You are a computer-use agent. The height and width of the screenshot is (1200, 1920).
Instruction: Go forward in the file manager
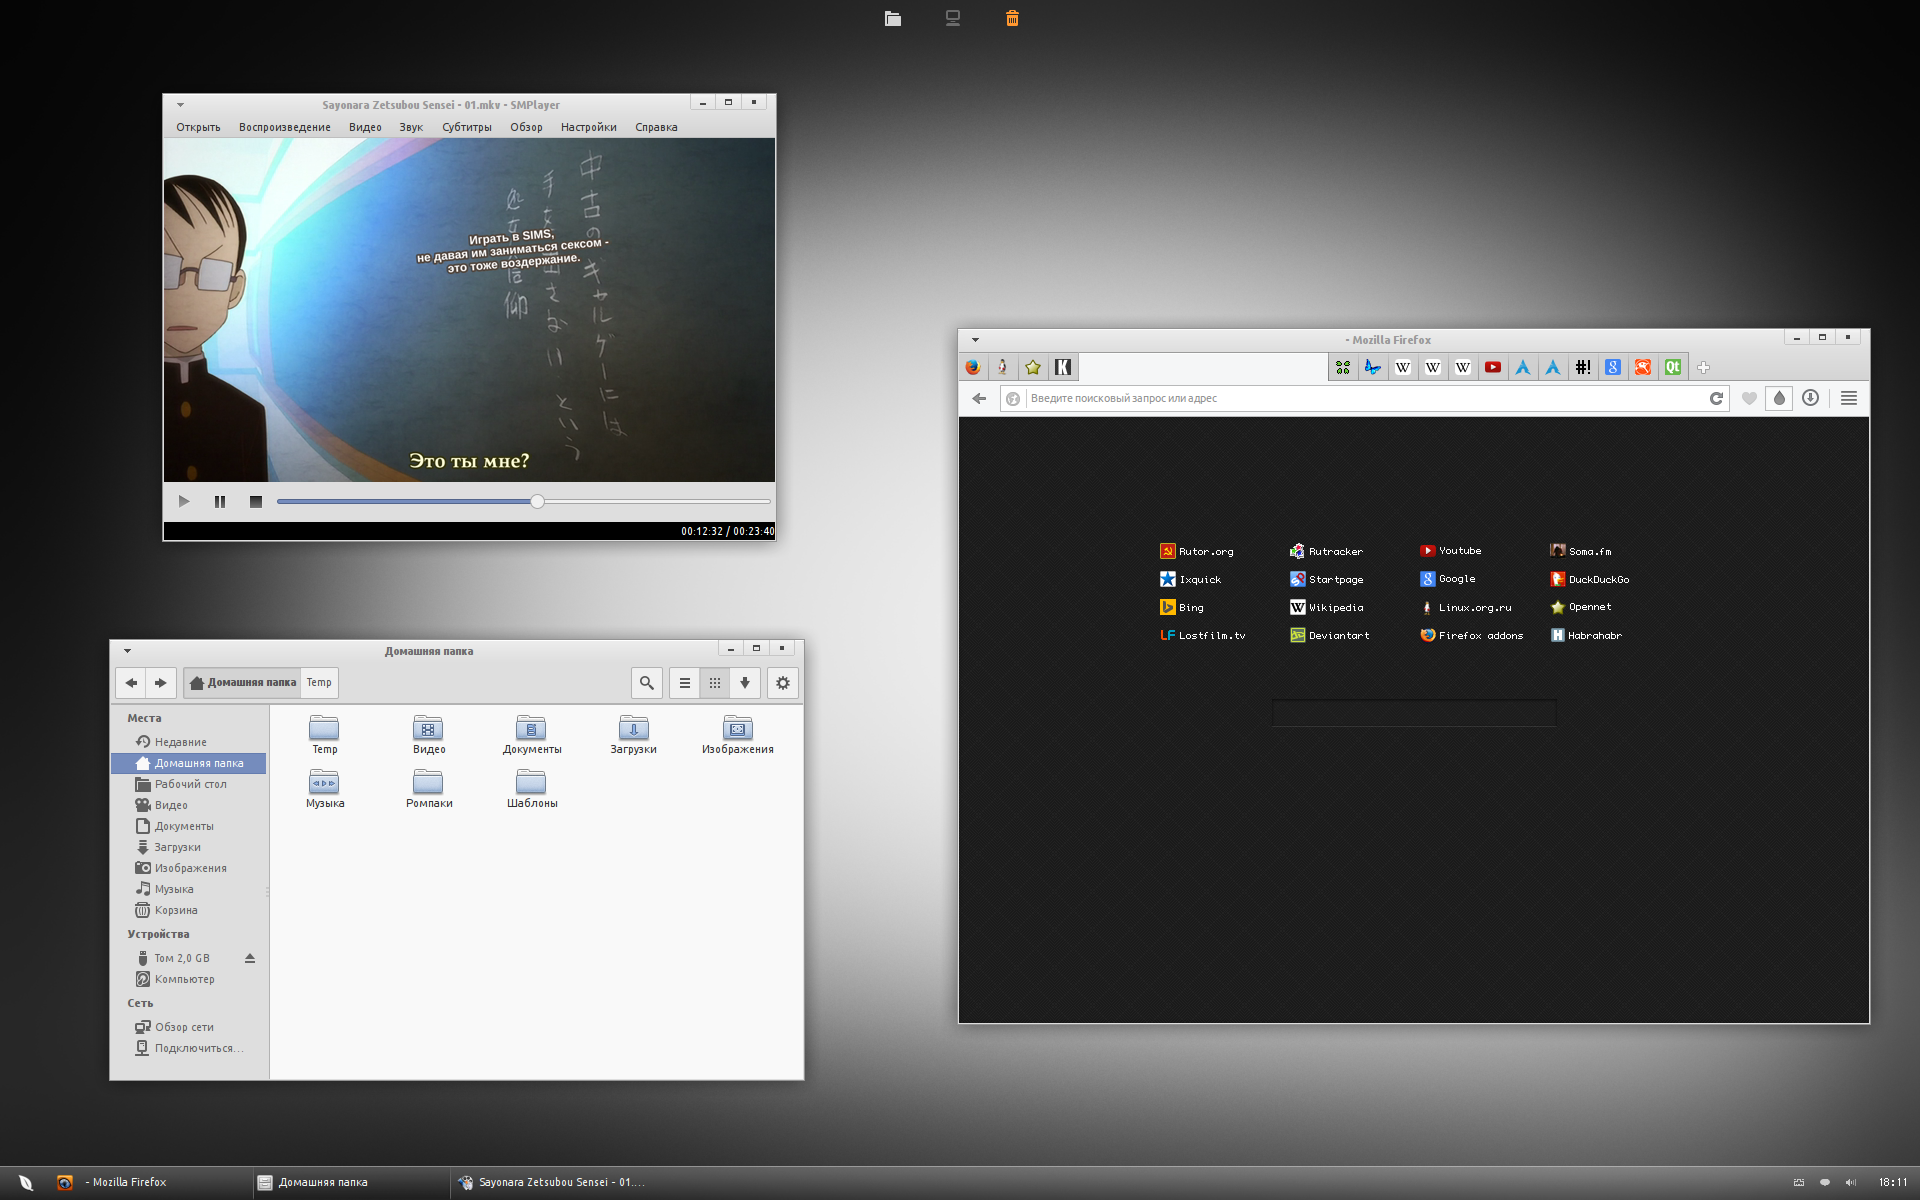[x=161, y=683]
